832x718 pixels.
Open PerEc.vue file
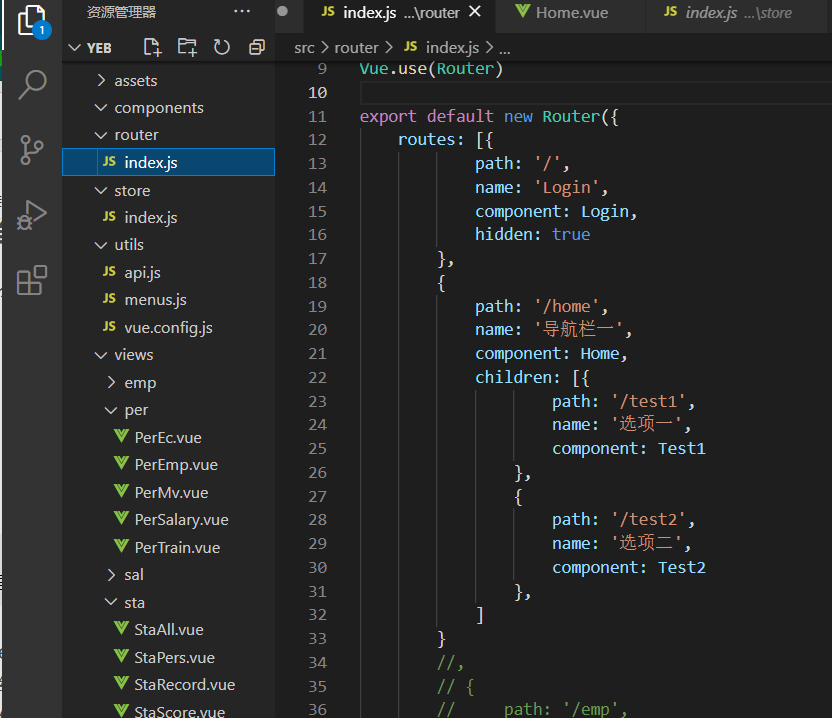pos(169,437)
